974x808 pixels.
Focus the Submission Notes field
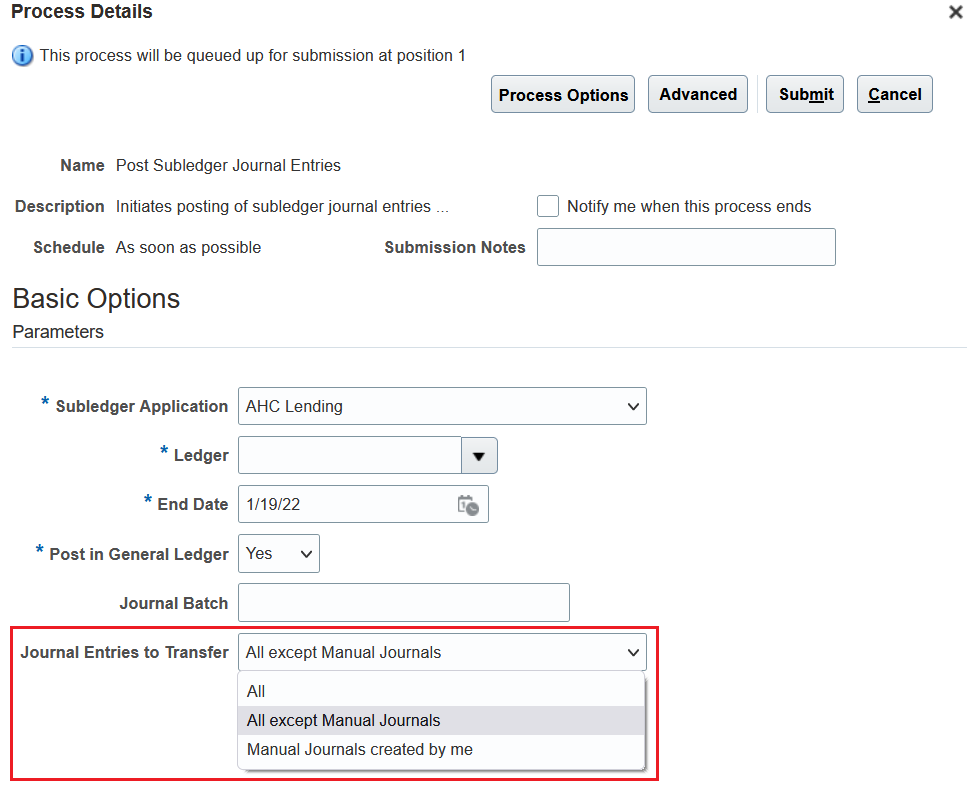click(x=686, y=247)
